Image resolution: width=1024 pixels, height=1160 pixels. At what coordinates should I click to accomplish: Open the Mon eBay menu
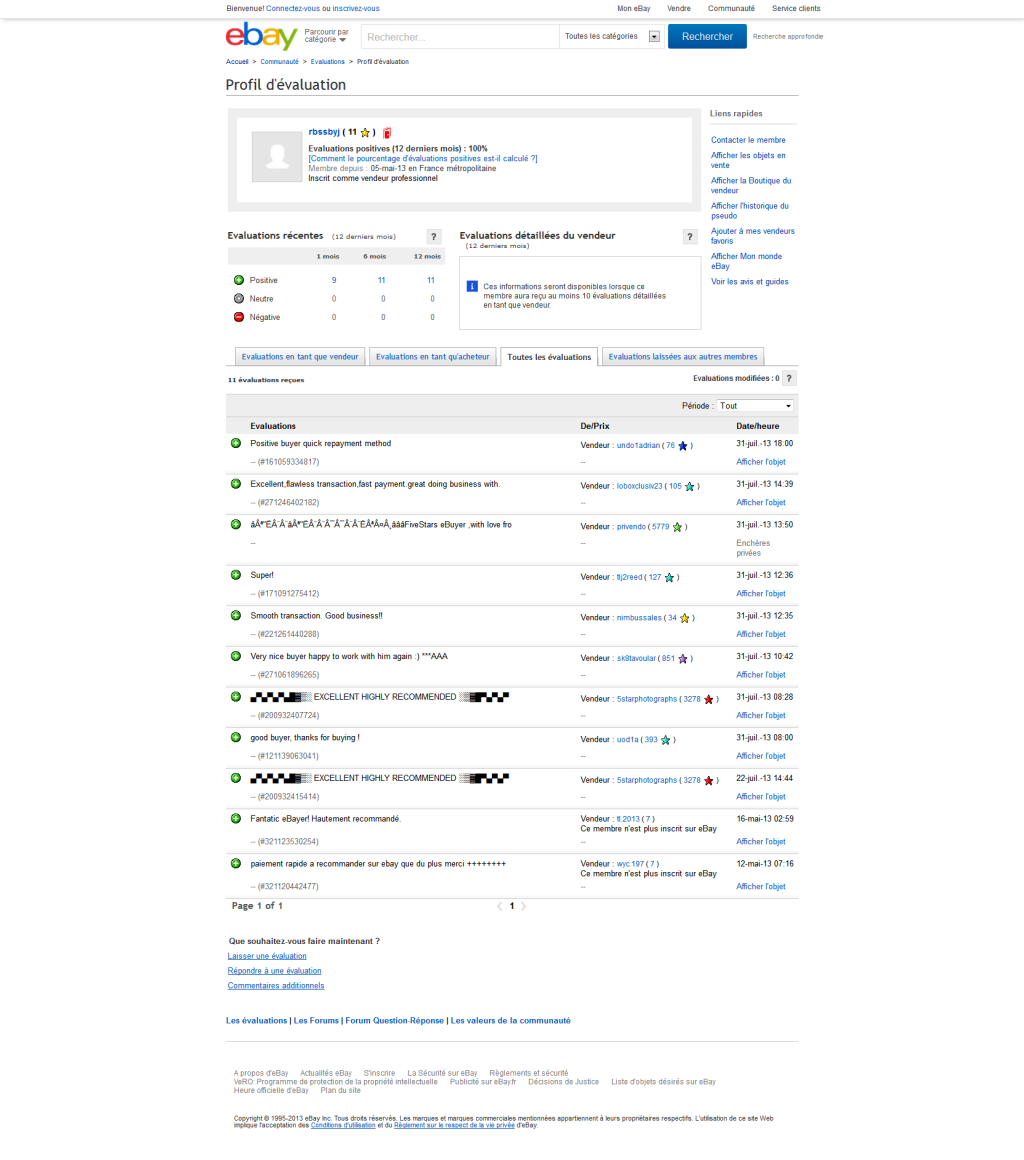(x=634, y=9)
